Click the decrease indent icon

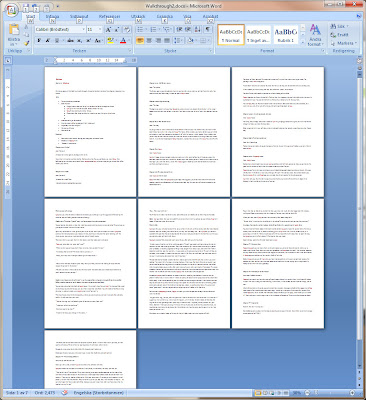coord(179,30)
